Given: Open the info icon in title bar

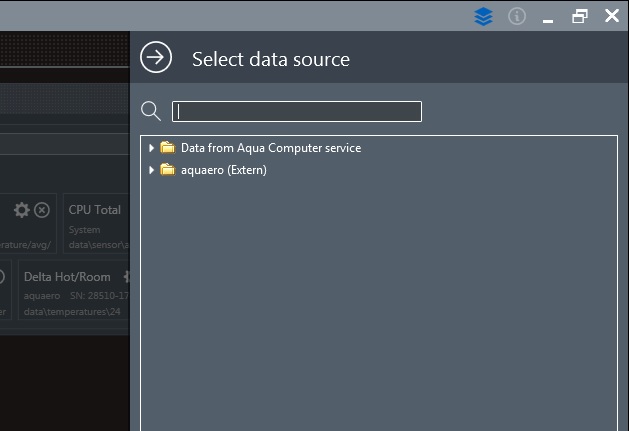Looking at the screenshot, I should 517,16.
